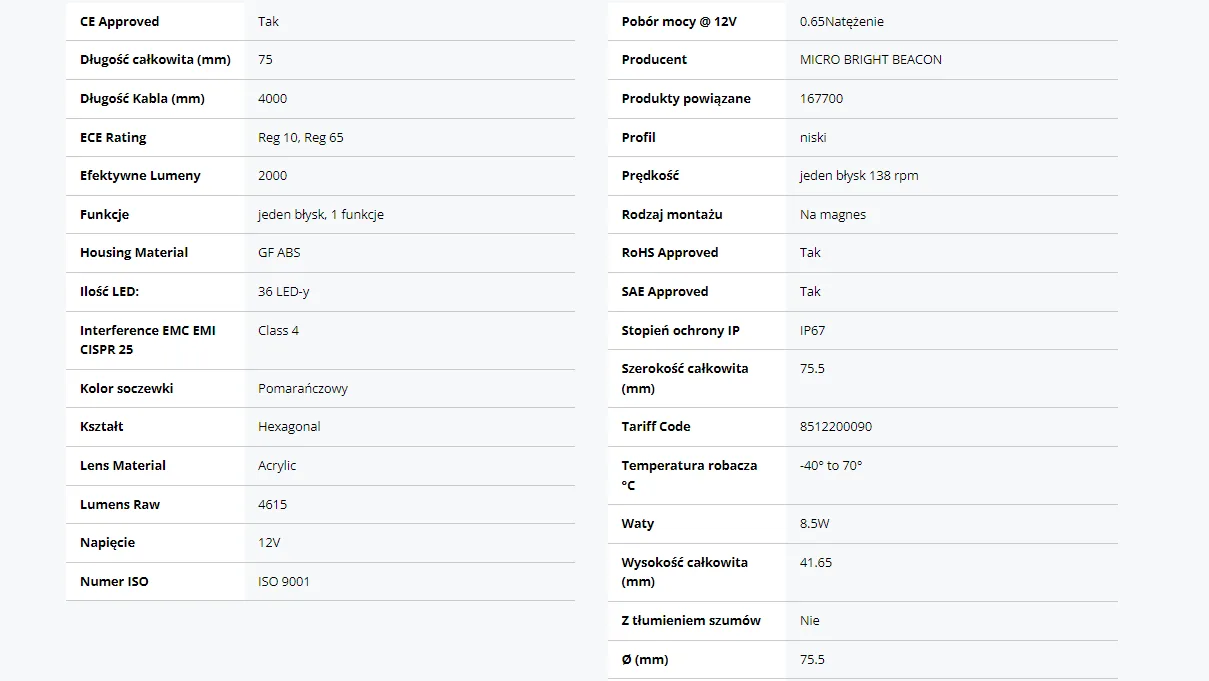Click the Z tłumieniem szumów row label

tap(690, 620)
